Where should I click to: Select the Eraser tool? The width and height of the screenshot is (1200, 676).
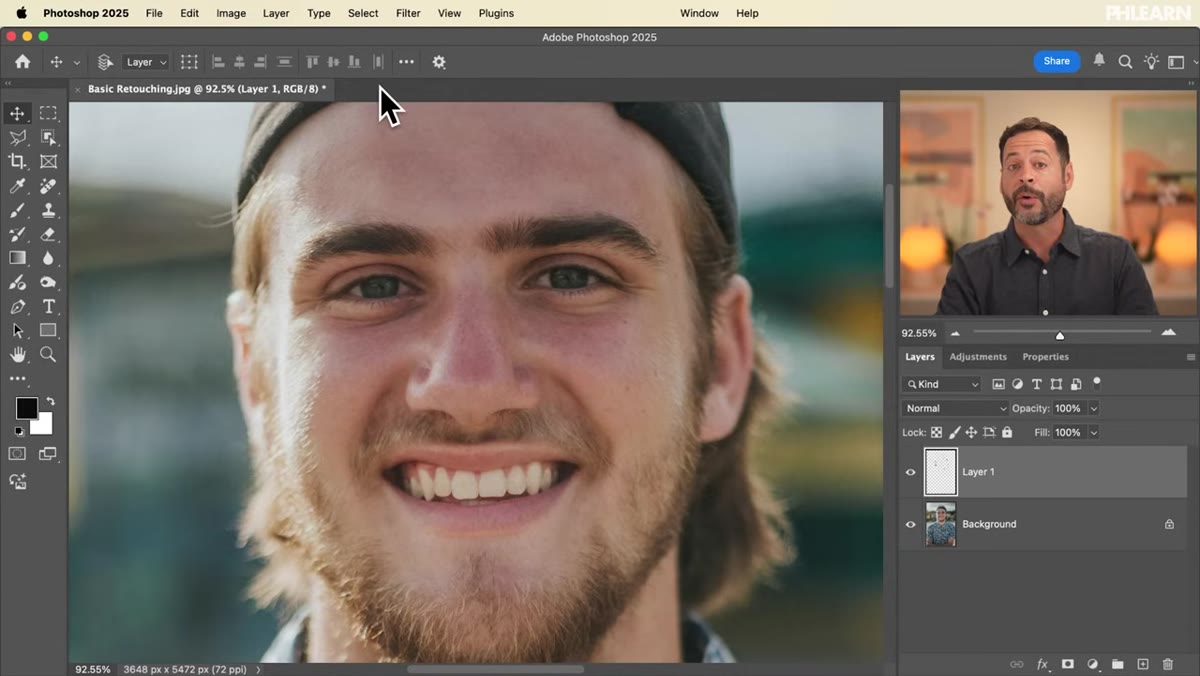(x=48, y=234)
